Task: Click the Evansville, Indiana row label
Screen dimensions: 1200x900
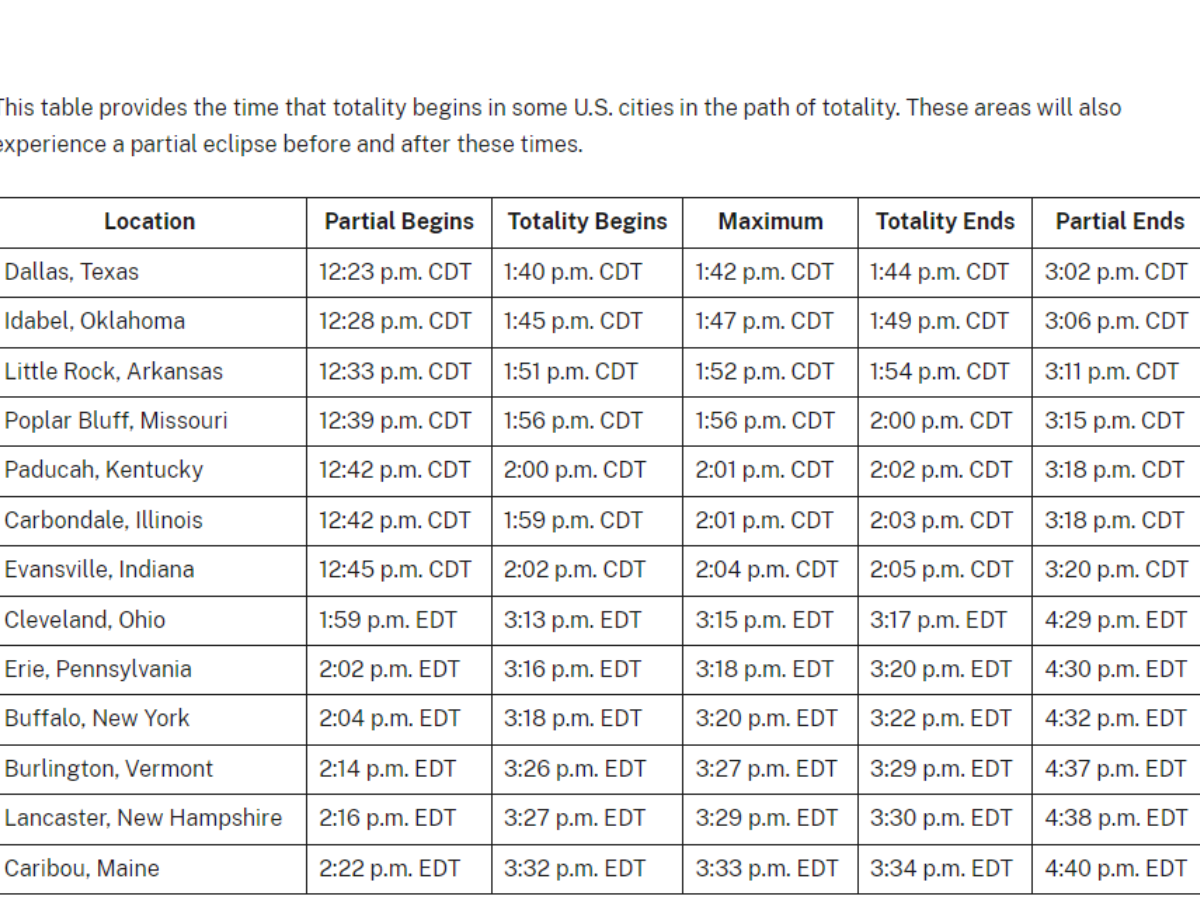Action: point(100,570)
